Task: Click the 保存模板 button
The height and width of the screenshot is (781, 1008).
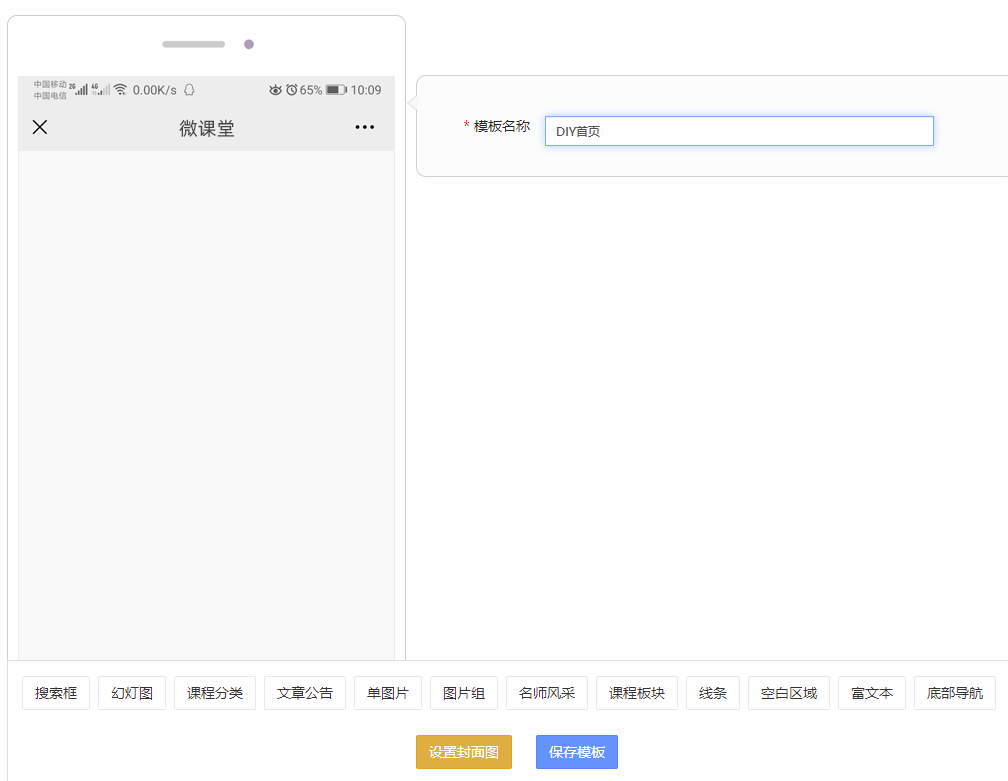Action: pyautogui.click(x=577, y=752)
